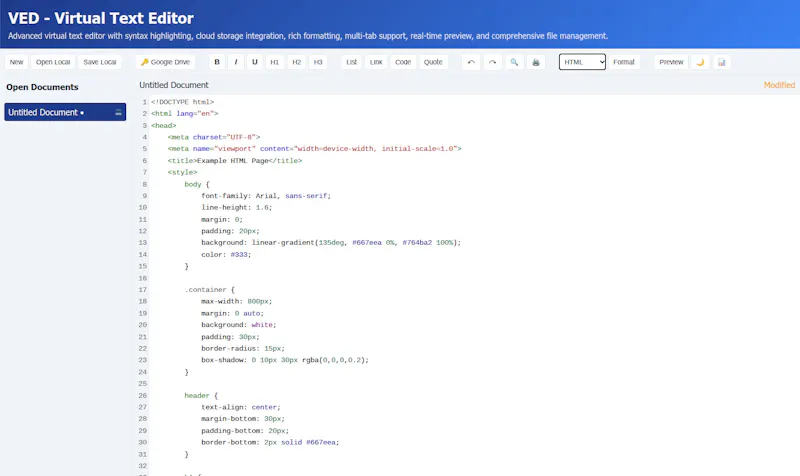The width and height of the screenshot is (800, 476).
Task: Toggle underline formatting
Action: coord(255,62)
